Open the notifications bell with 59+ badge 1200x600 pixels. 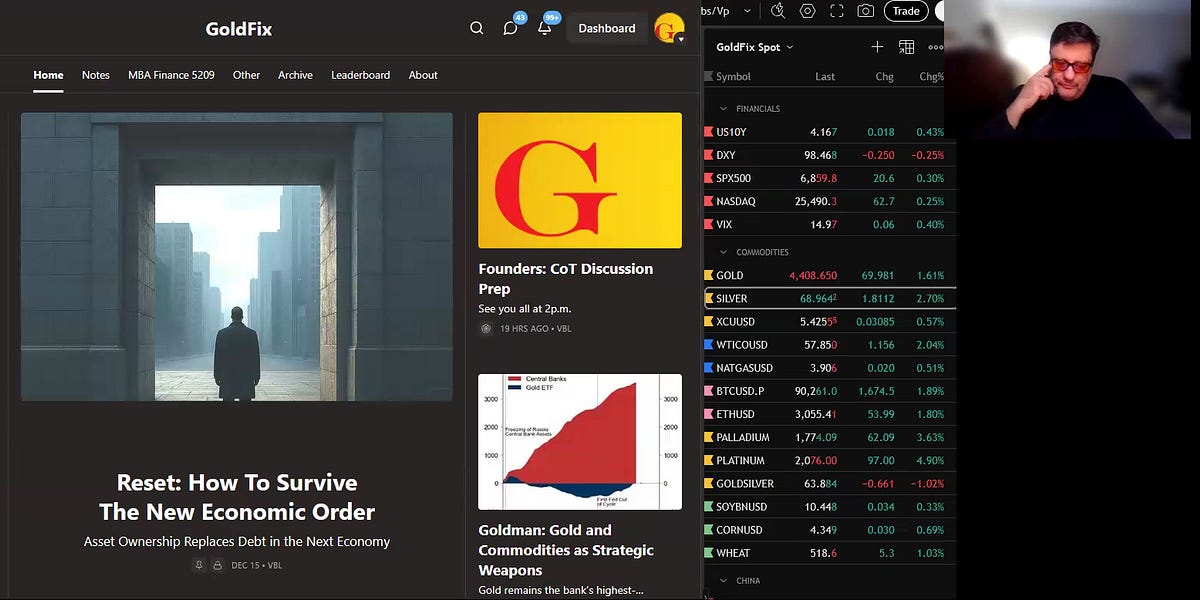tap(543, 28)
